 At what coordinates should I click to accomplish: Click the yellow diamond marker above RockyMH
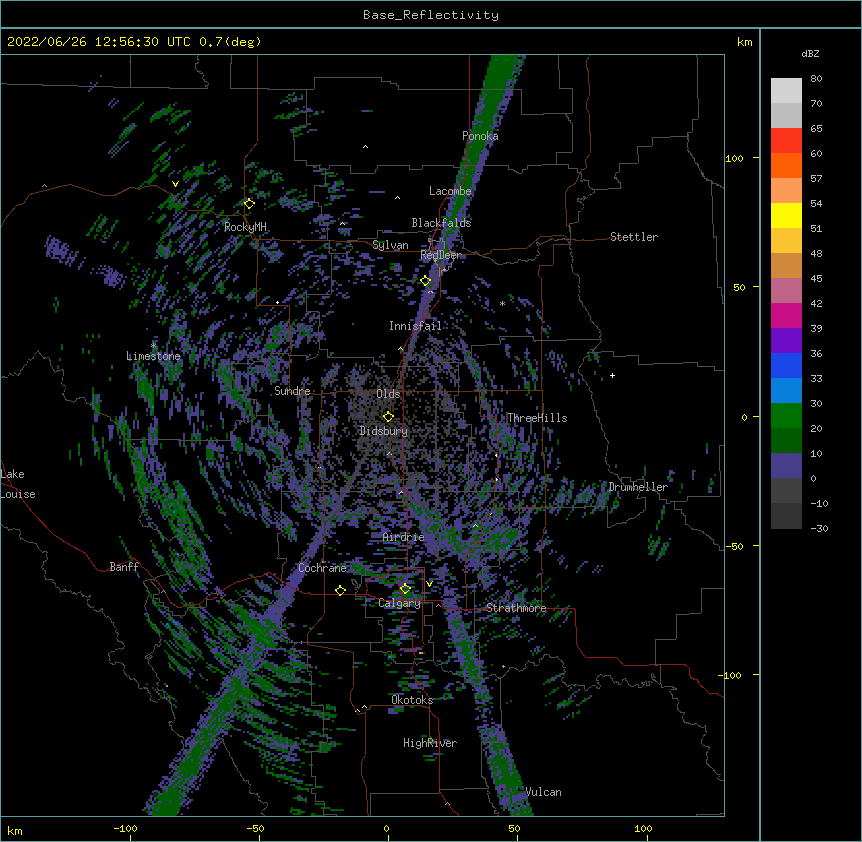click(249, 204)
